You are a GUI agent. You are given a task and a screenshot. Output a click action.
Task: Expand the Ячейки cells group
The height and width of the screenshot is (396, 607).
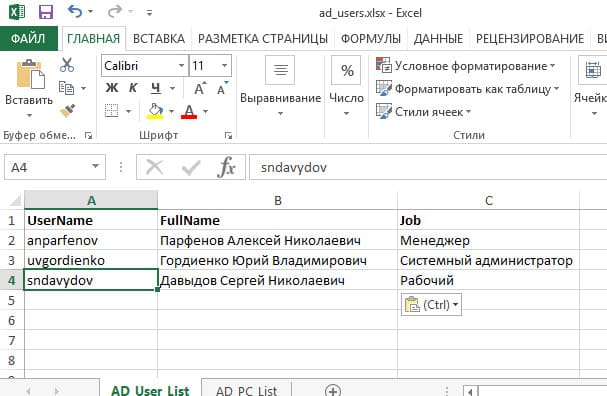(592, 86)
